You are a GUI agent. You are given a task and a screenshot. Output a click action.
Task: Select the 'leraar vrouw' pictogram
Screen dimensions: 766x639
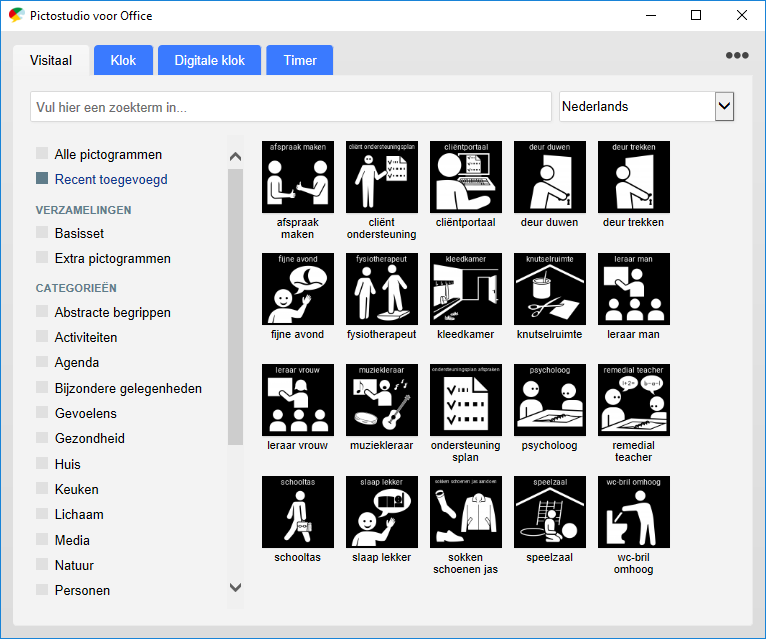[x=298, y=400]
